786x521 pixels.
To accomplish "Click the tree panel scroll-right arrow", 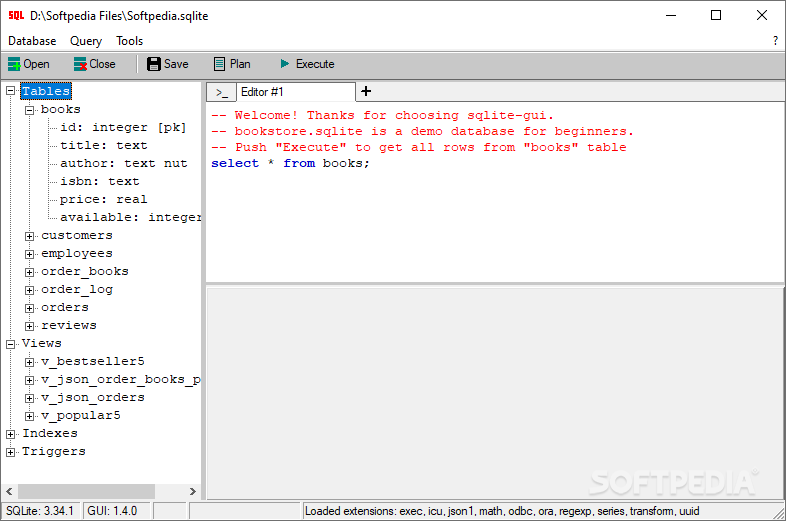I will pos(193,491).
